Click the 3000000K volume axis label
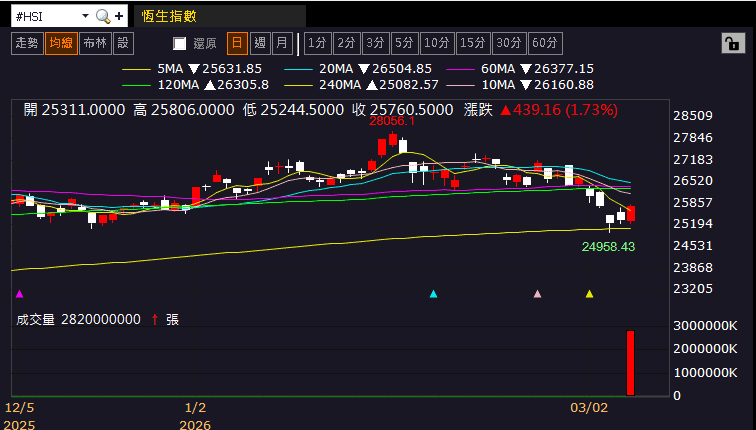This screenshot has width=756, height=430. (705, 326)
